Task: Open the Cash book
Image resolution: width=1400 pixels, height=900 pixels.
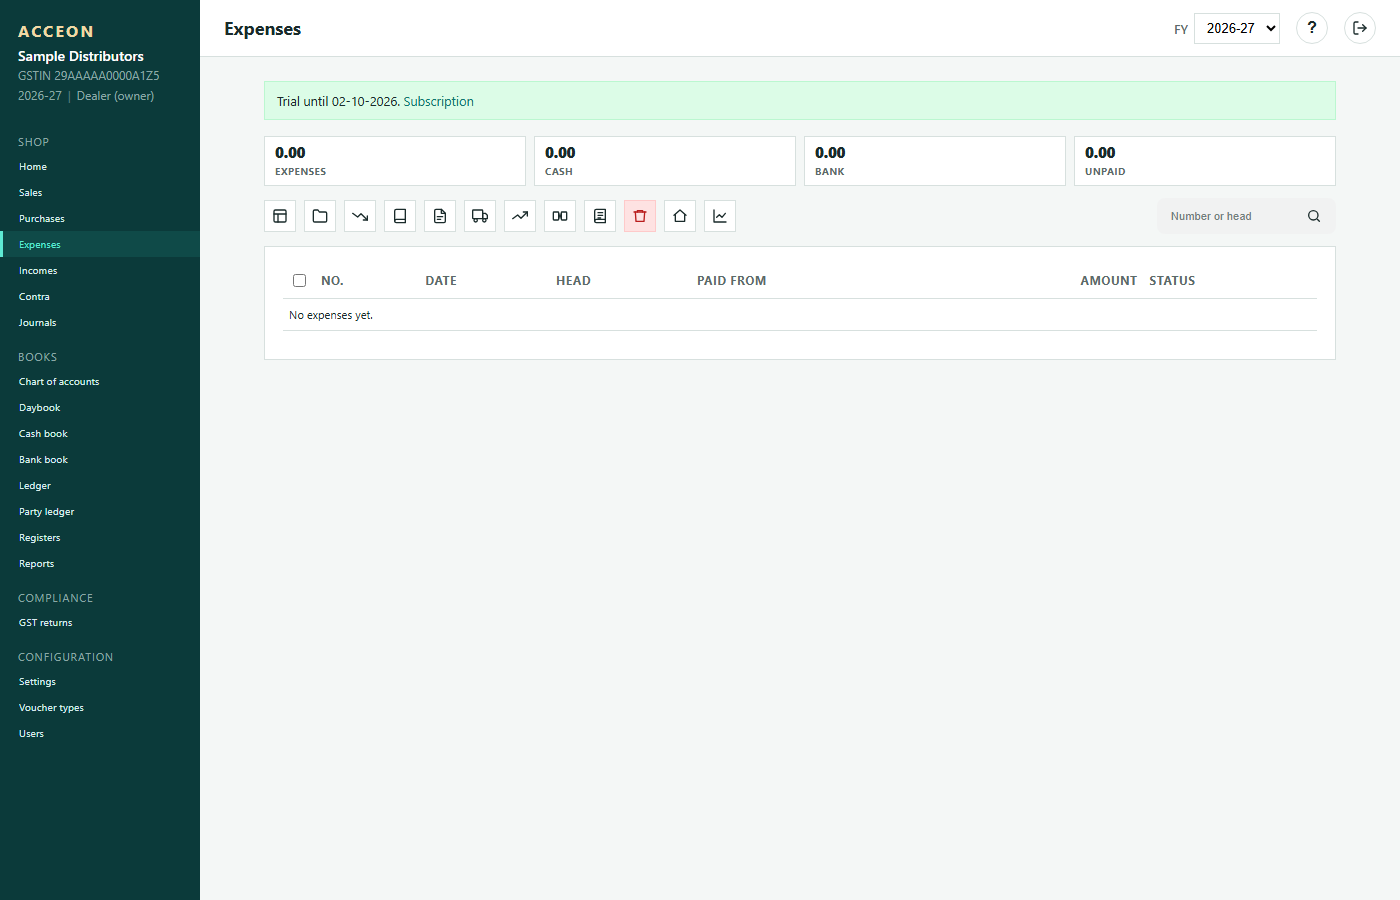Action: [x=100, y=434]
